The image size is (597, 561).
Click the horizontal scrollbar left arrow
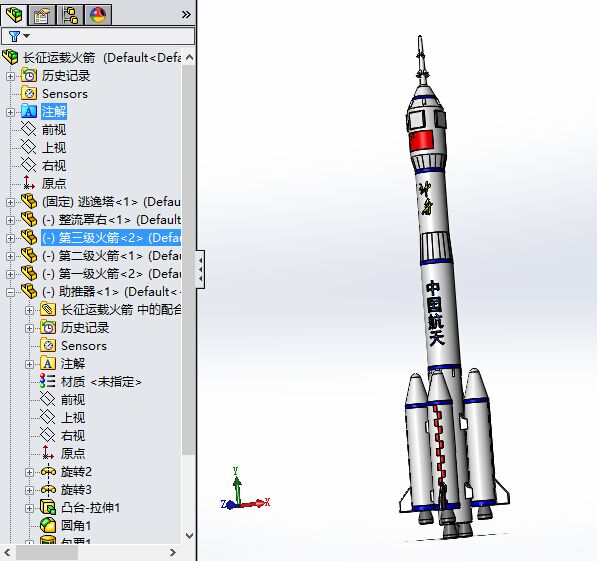point(7,552)
